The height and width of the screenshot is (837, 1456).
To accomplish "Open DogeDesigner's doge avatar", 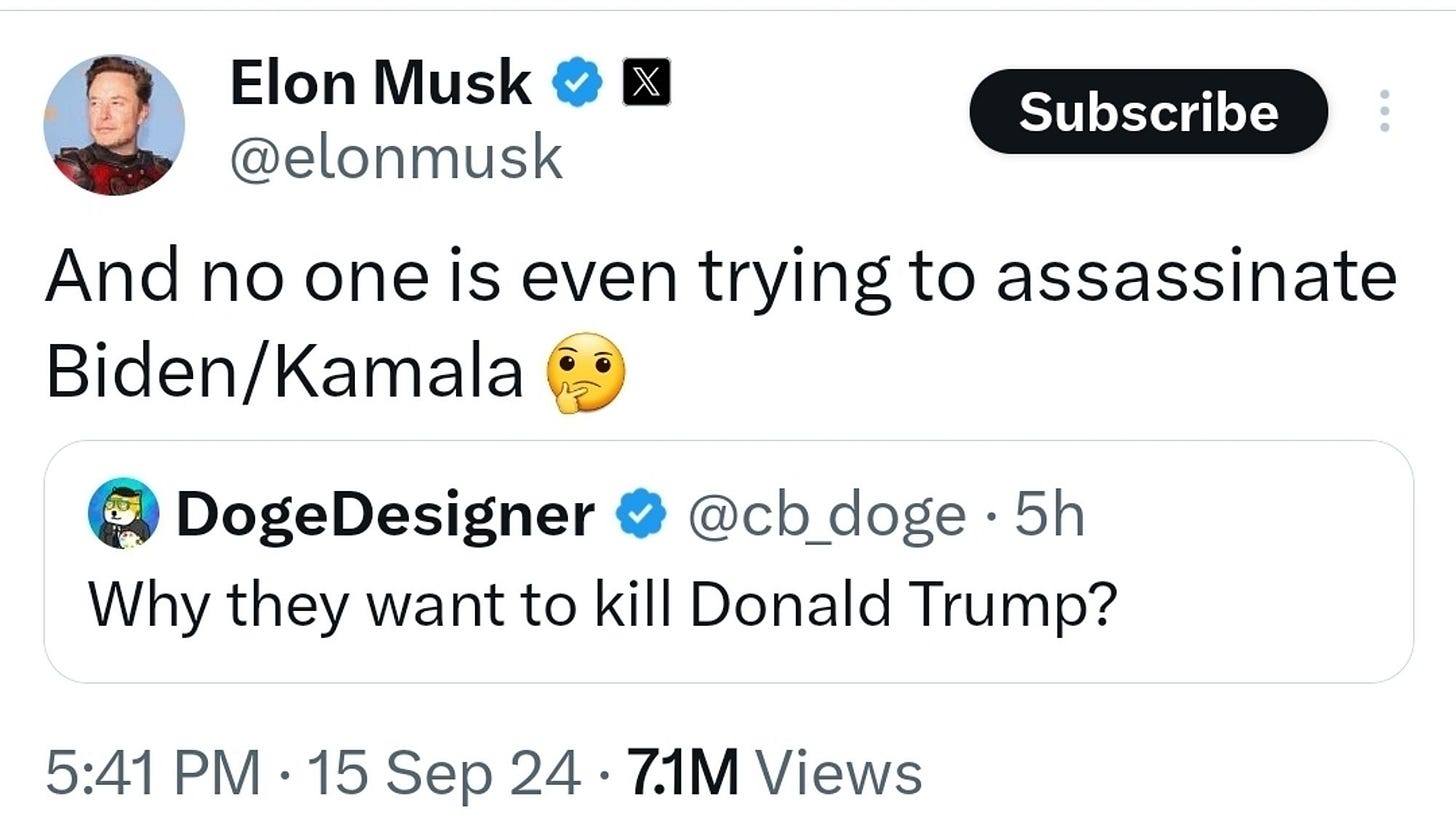I will pos(121,513).
